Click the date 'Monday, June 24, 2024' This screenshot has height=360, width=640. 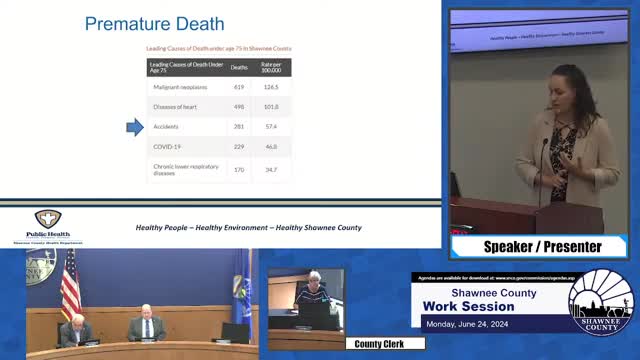[467, 324]
